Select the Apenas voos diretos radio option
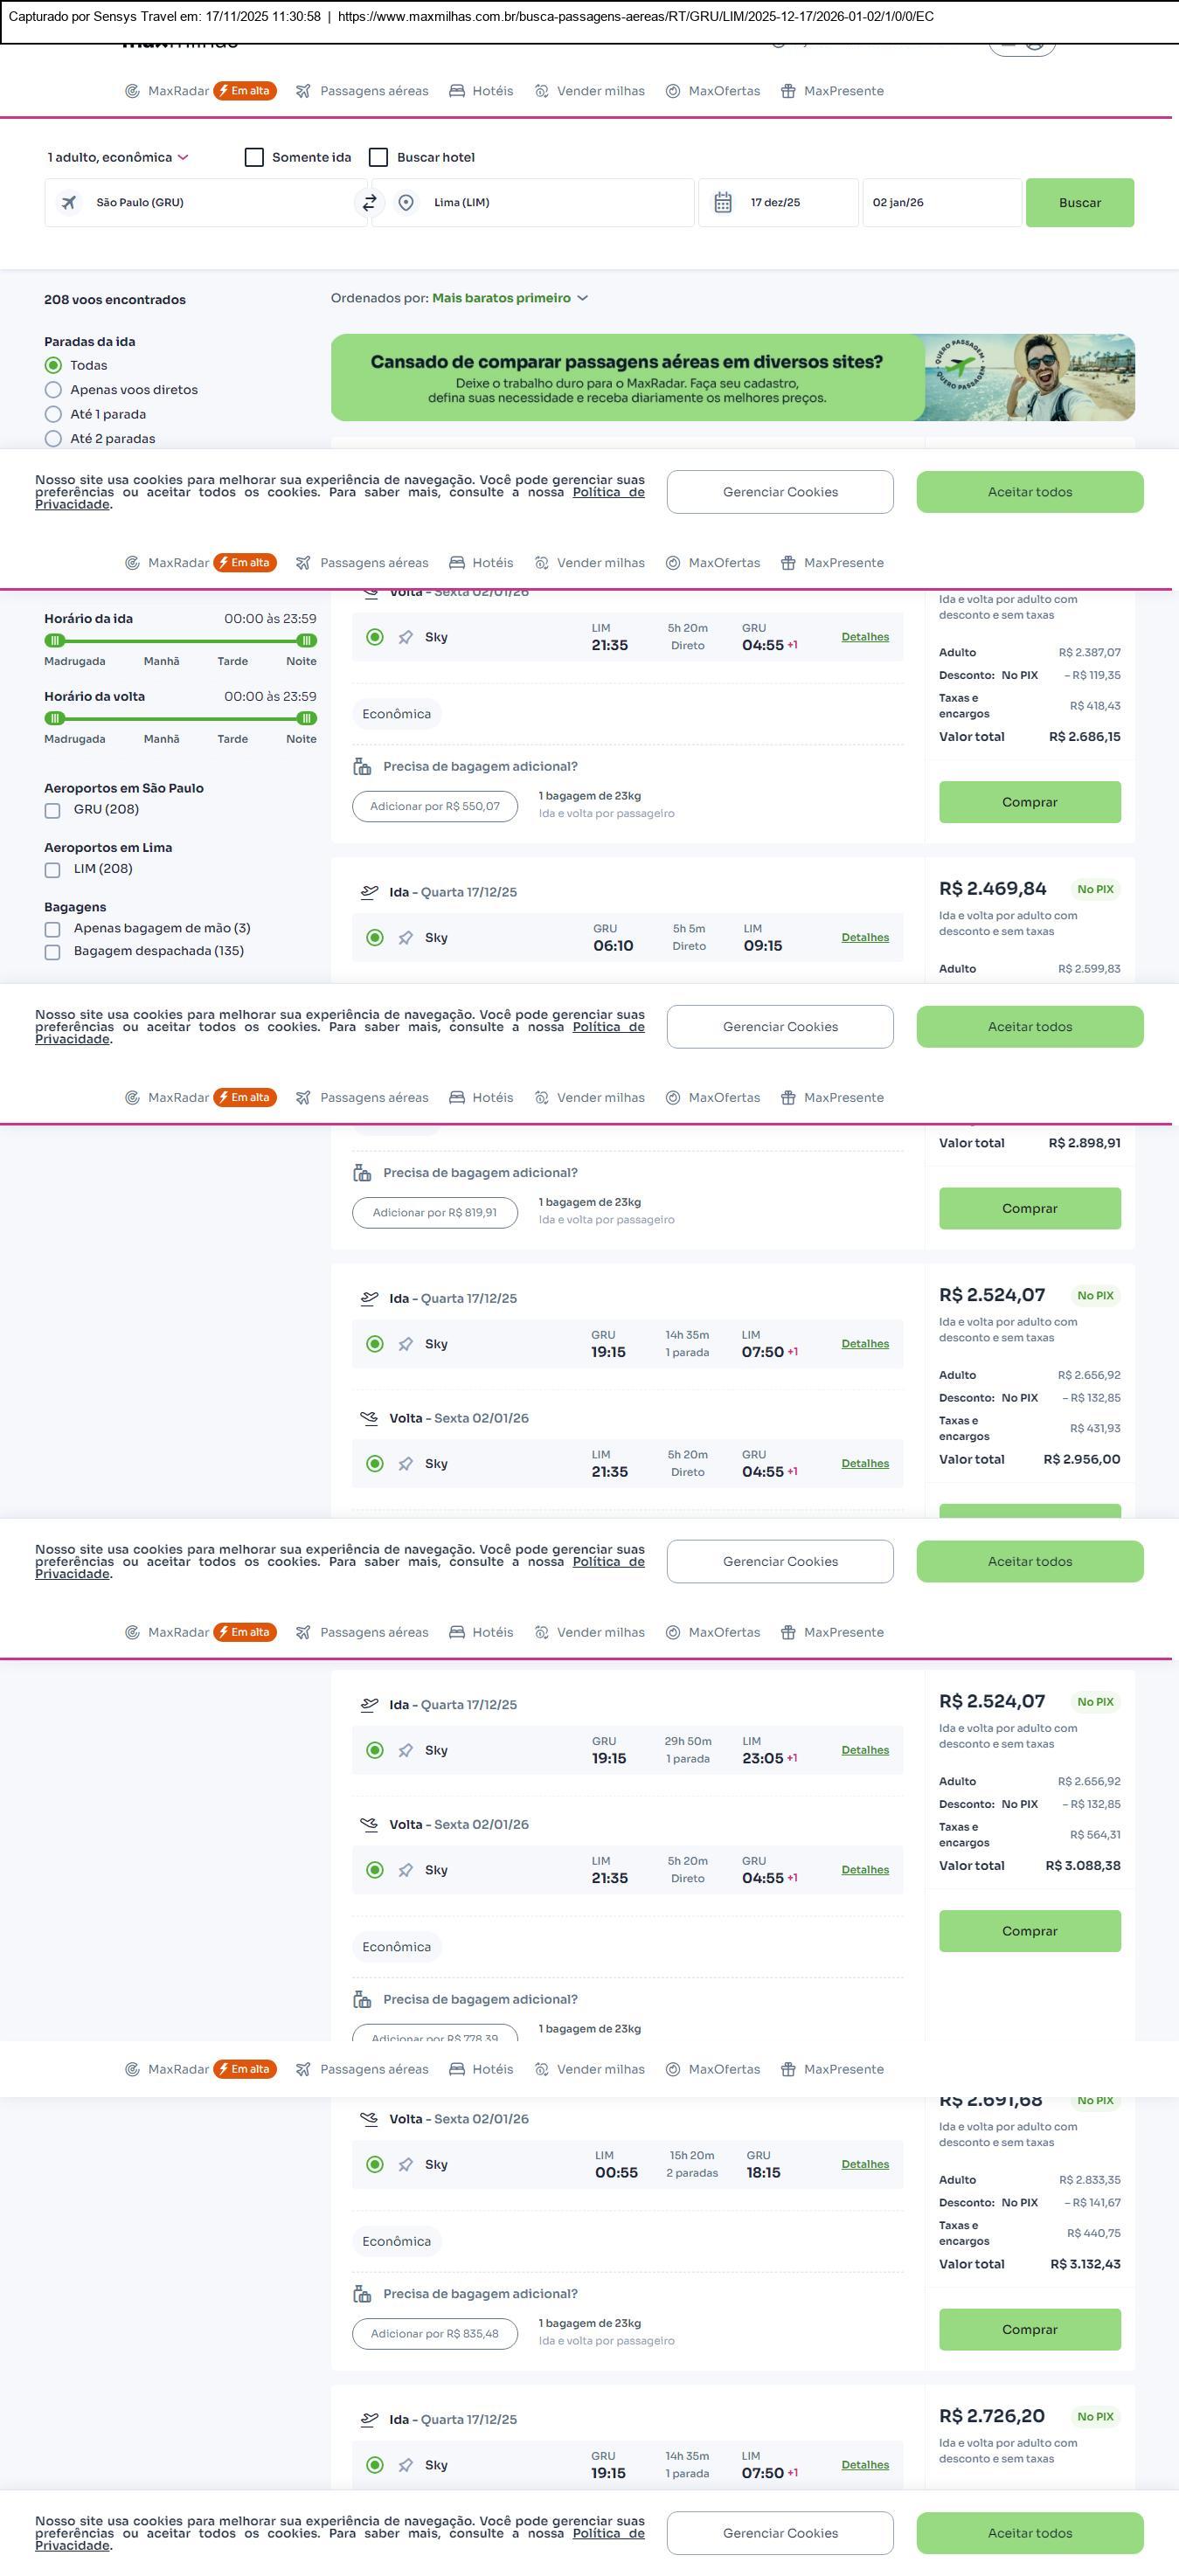The width and height of the screenshot is (1179, 2576). (x=53, y=390)
